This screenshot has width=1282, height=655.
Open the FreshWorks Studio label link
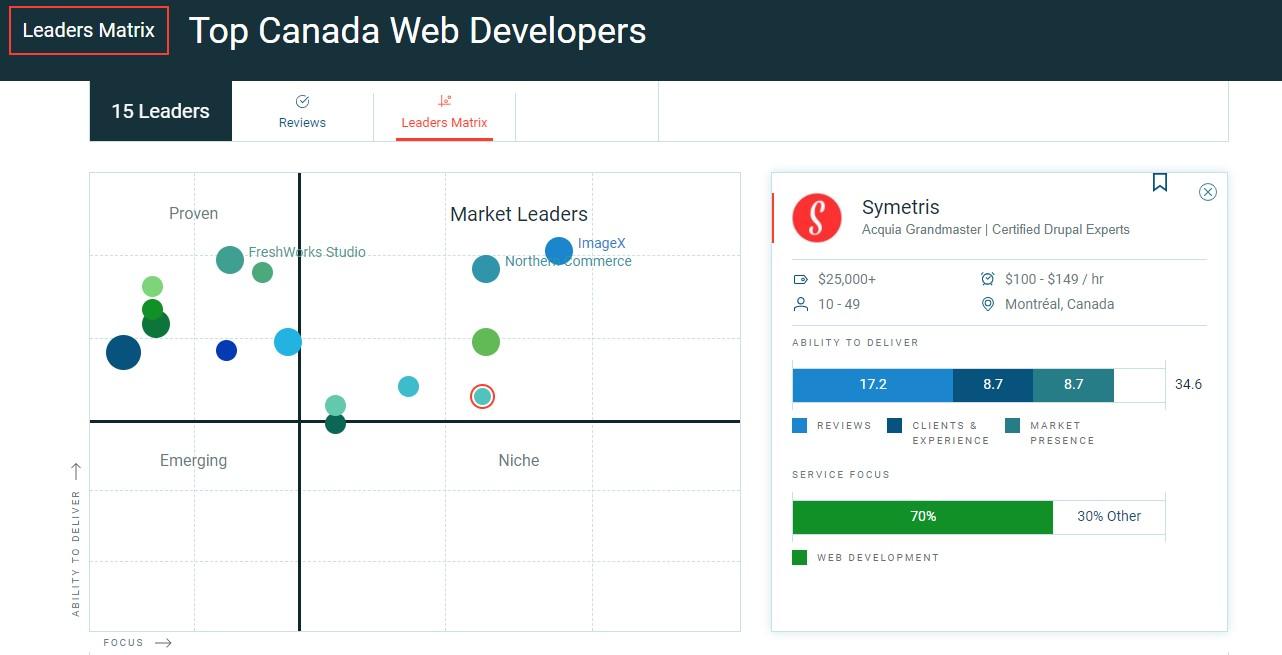(307, 252)
